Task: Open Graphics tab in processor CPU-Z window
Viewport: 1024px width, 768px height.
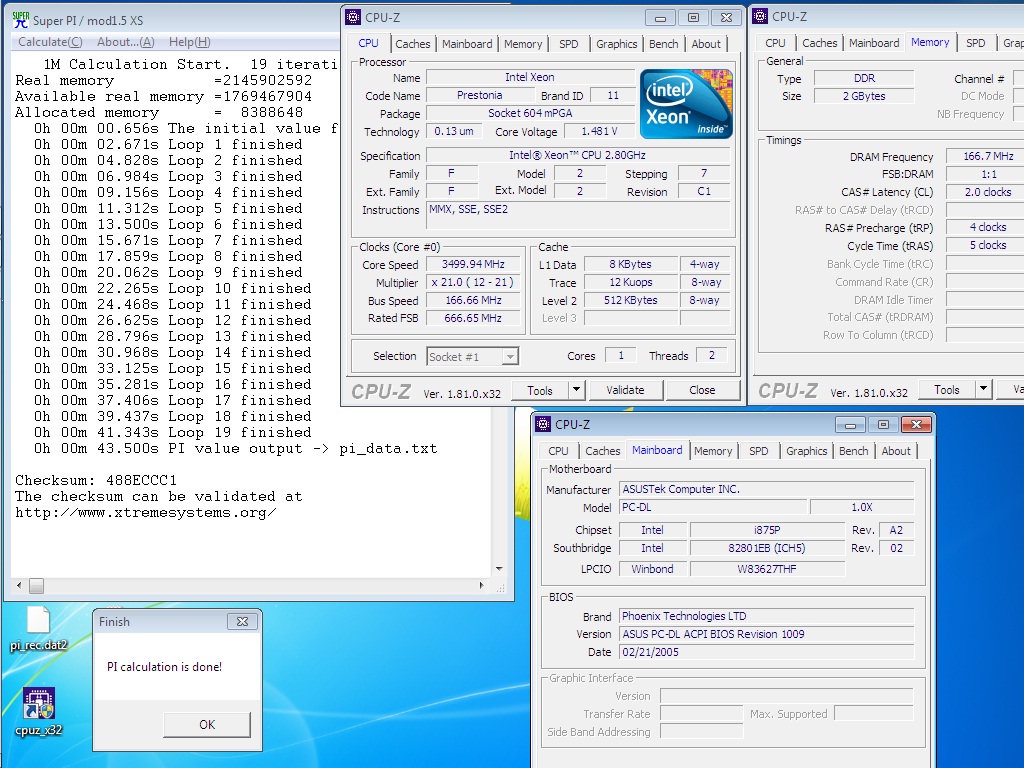Action: coord(616,44)
